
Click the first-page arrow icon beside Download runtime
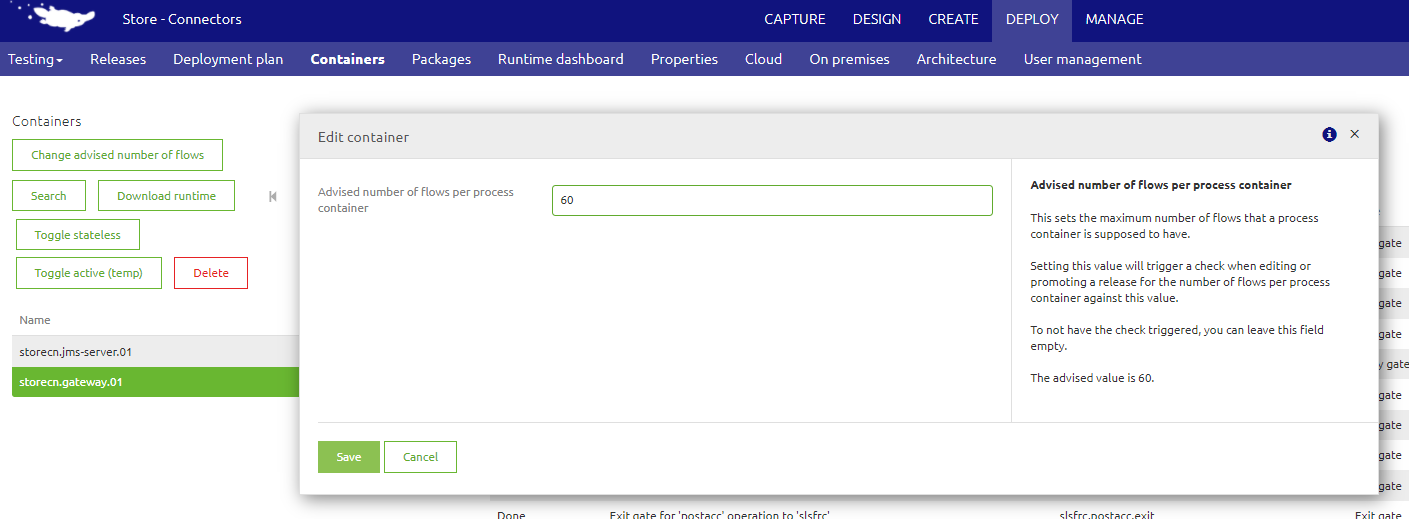[273, 196]
